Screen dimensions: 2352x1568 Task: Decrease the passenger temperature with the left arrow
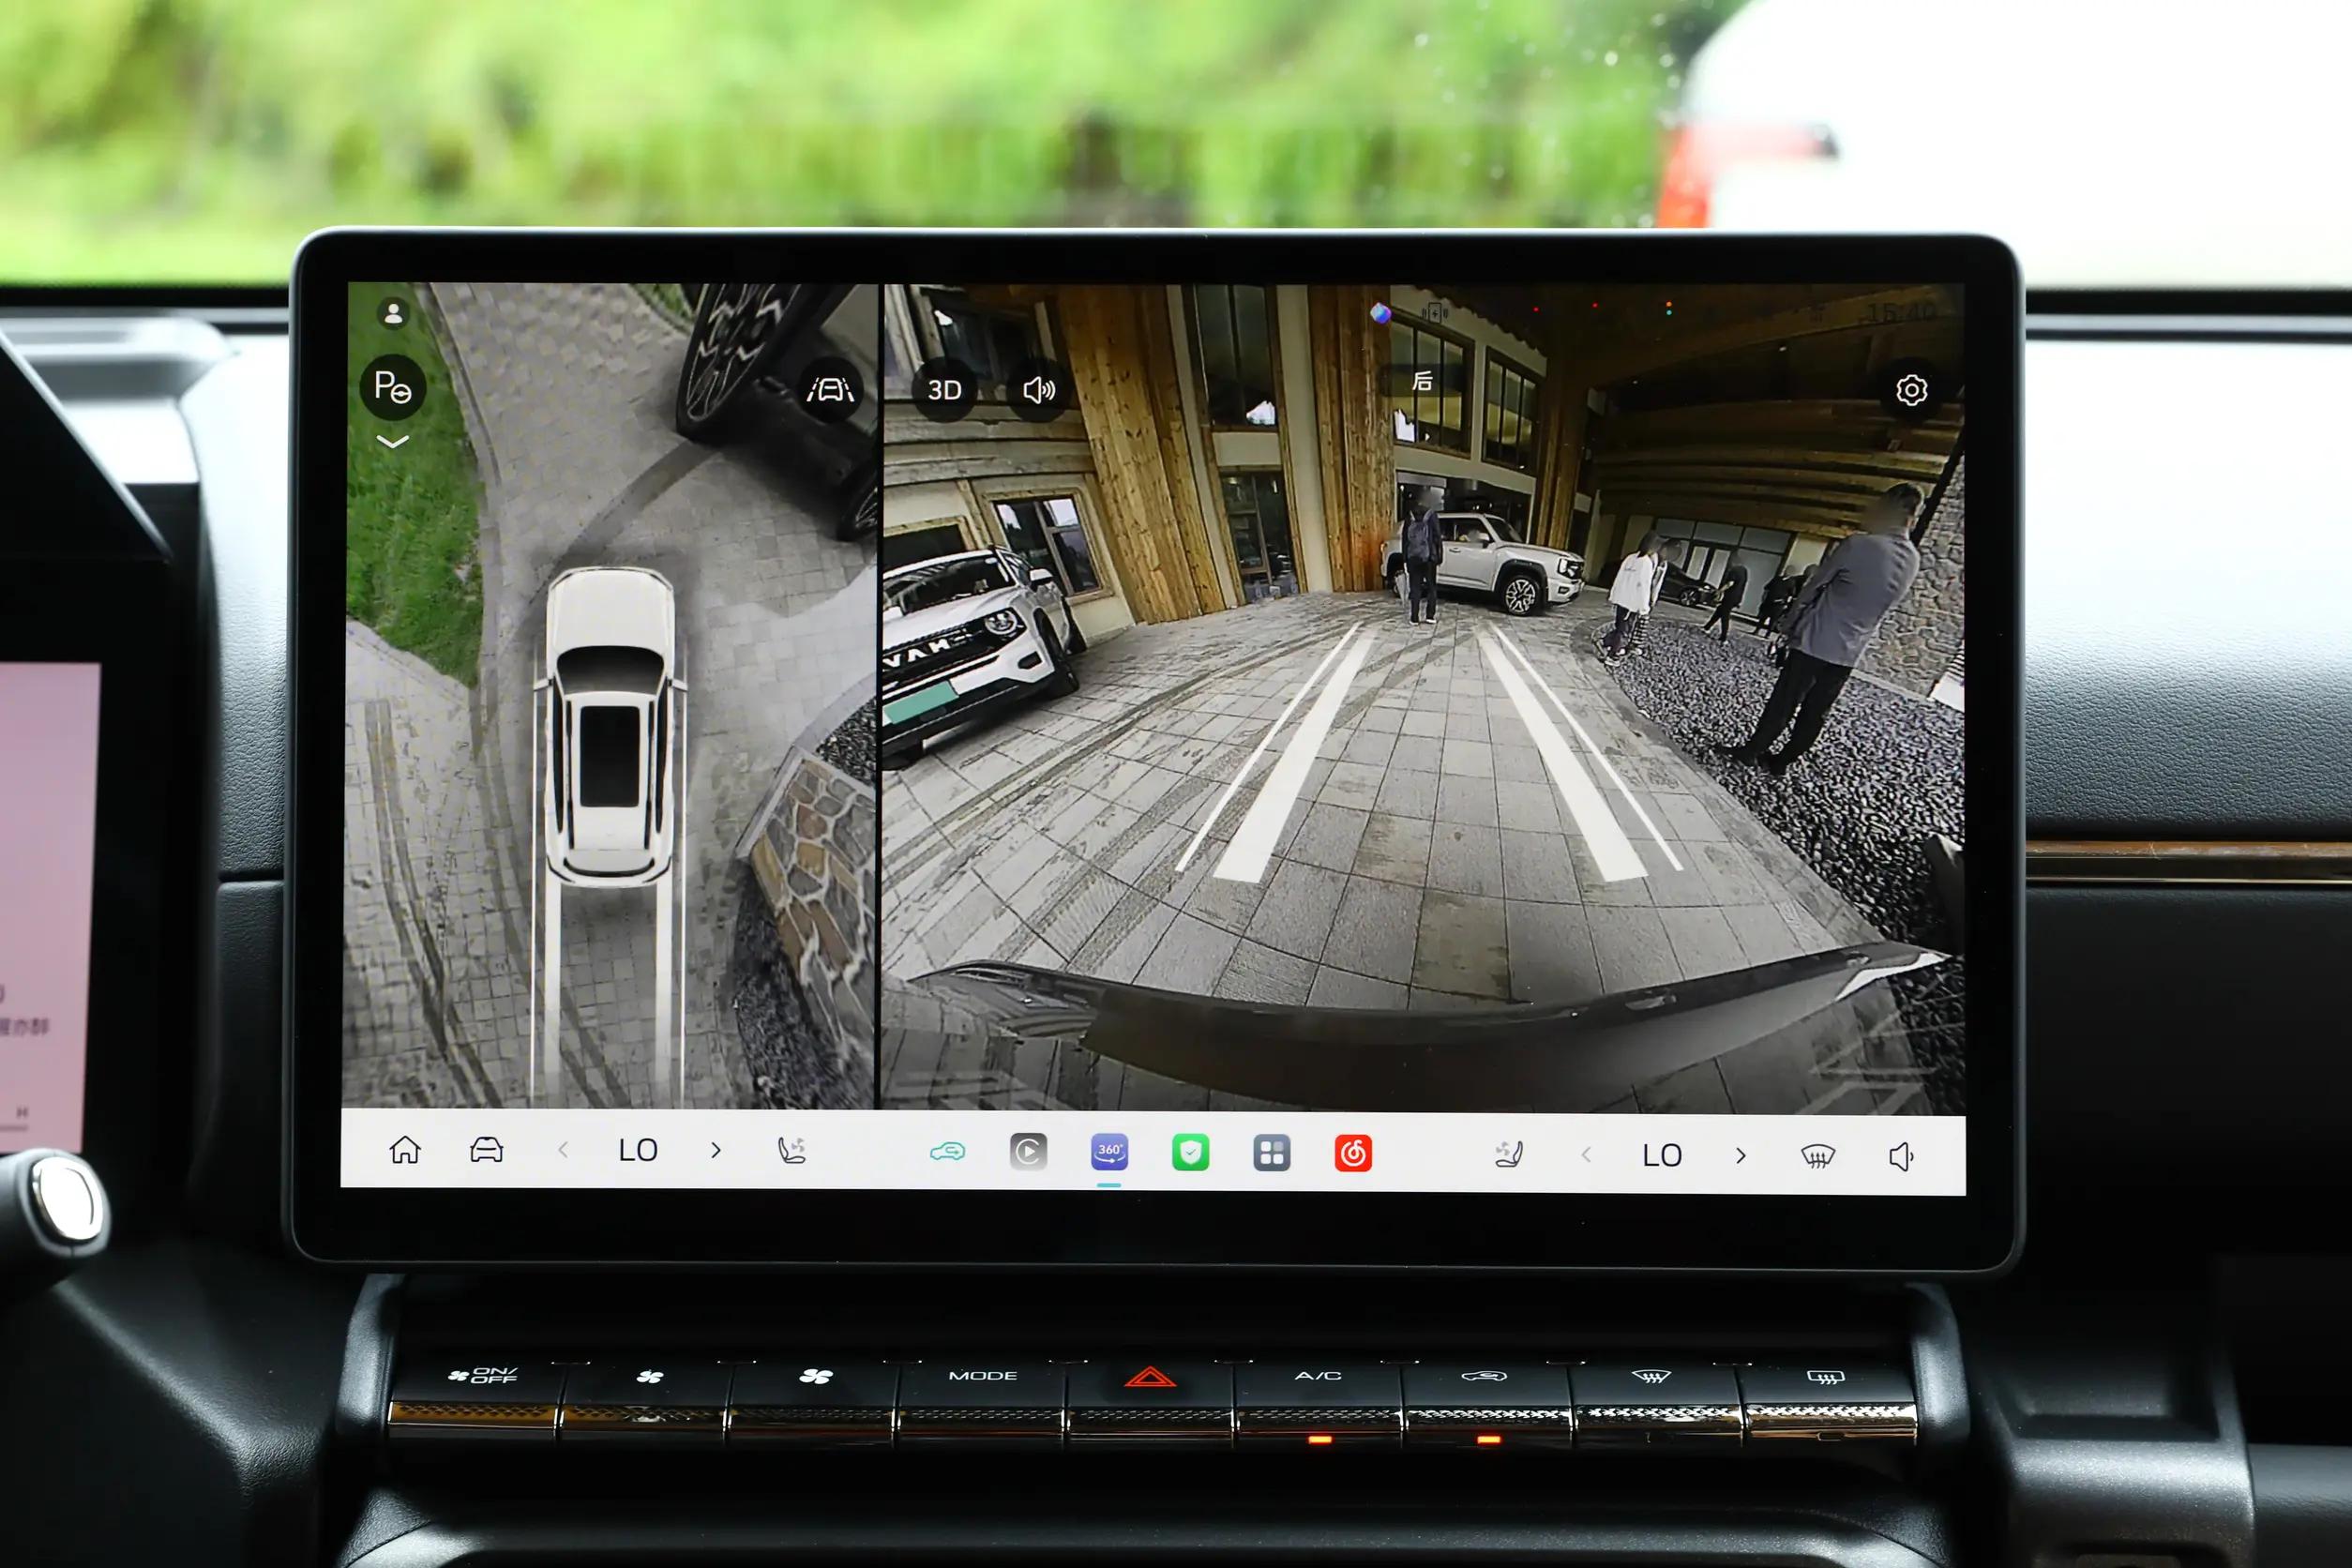point(1586,1155)
